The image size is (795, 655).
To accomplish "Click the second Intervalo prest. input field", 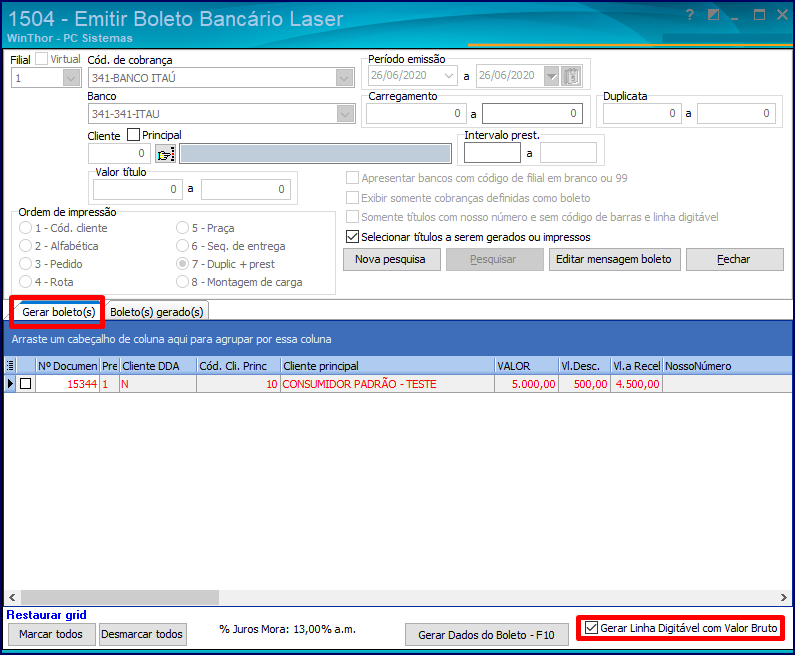I will pos(568,153).
